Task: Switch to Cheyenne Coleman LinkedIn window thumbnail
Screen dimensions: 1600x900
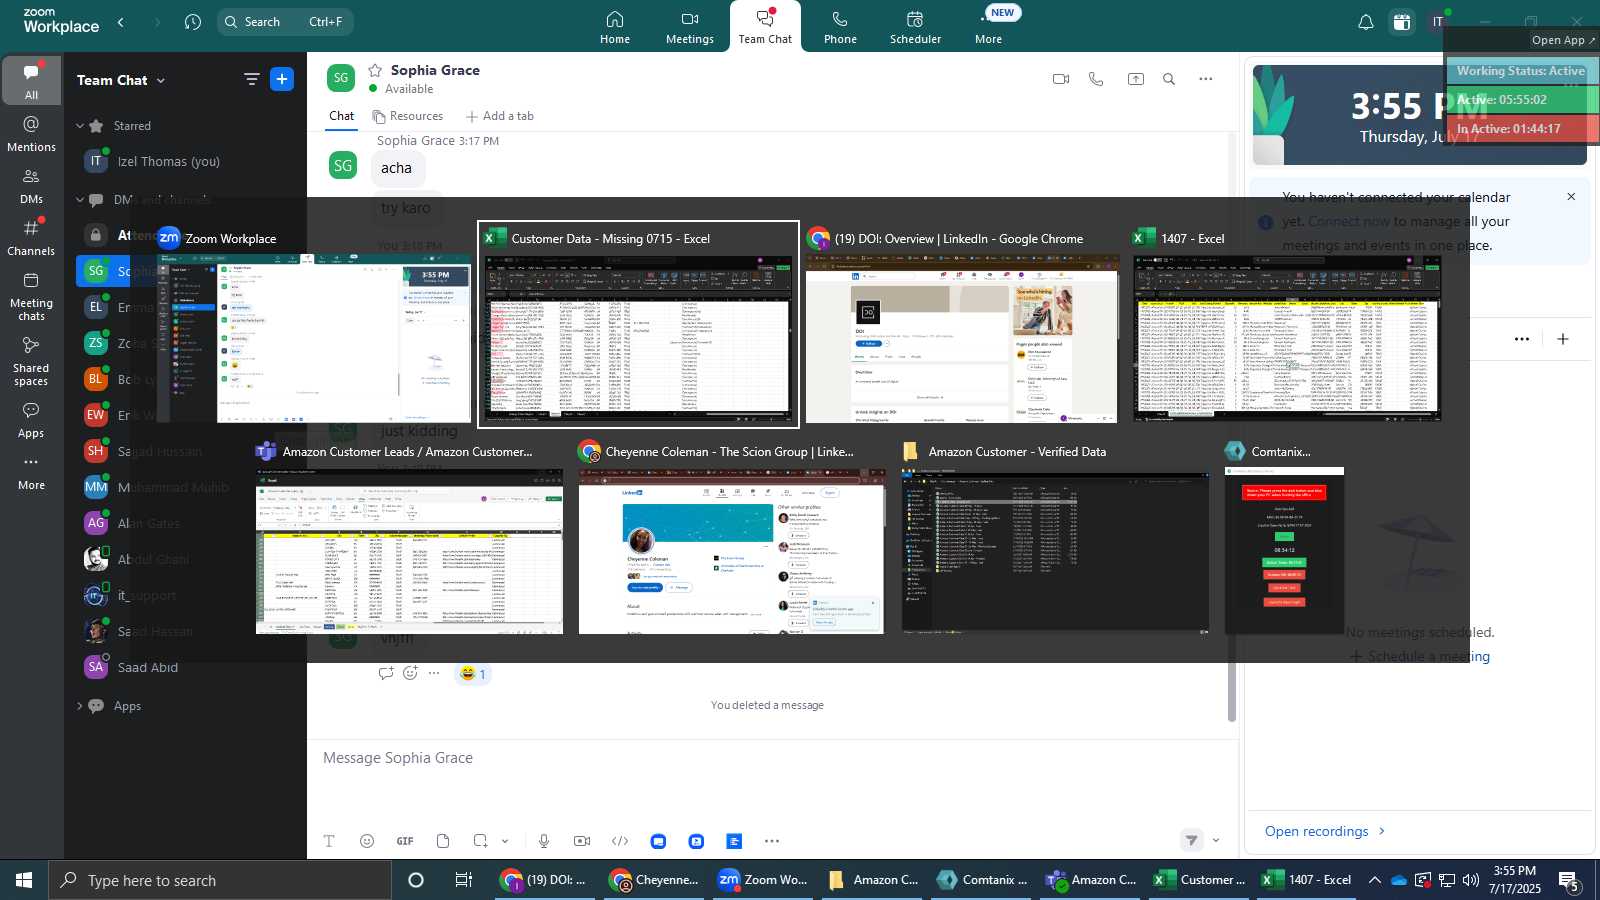Action: (x=731, y=538)
